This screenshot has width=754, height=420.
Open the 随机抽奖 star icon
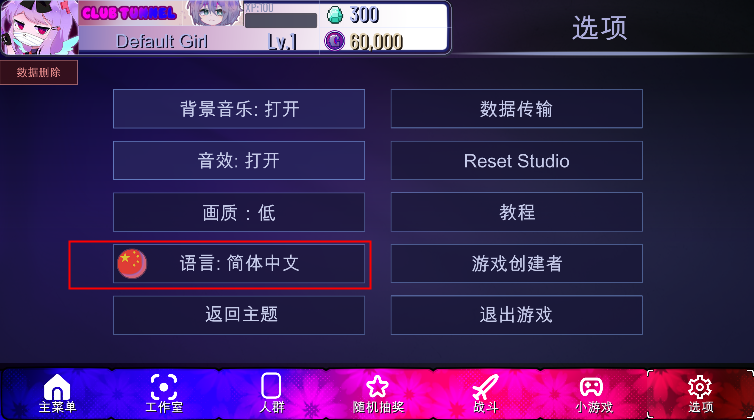click(x=377, y=387)
